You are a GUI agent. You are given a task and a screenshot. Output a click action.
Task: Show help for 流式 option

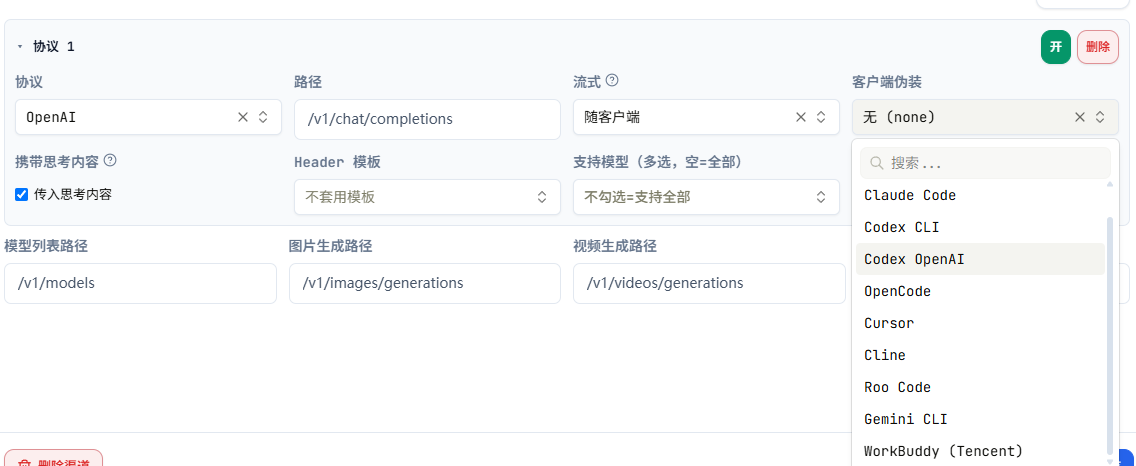[612, 80]
